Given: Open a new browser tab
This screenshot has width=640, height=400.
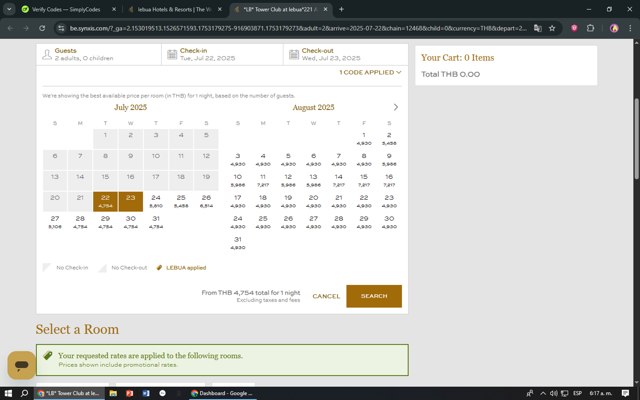Looking at the screenshot, I should pos(341,9).
